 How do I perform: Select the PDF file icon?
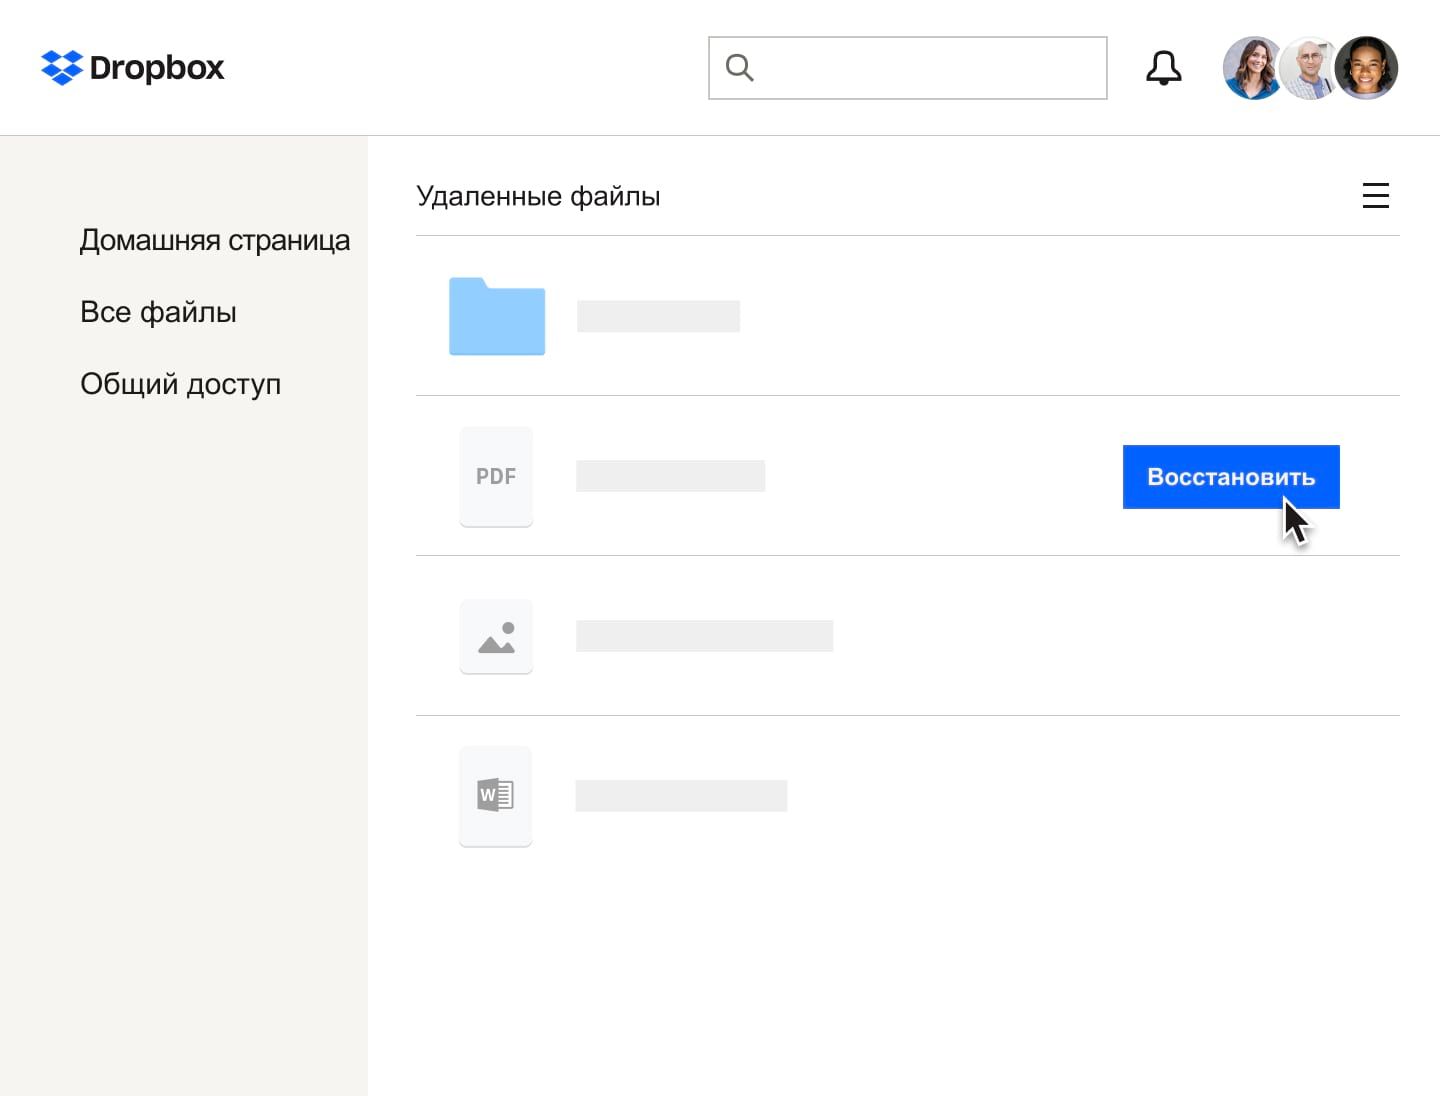(496, 476)
